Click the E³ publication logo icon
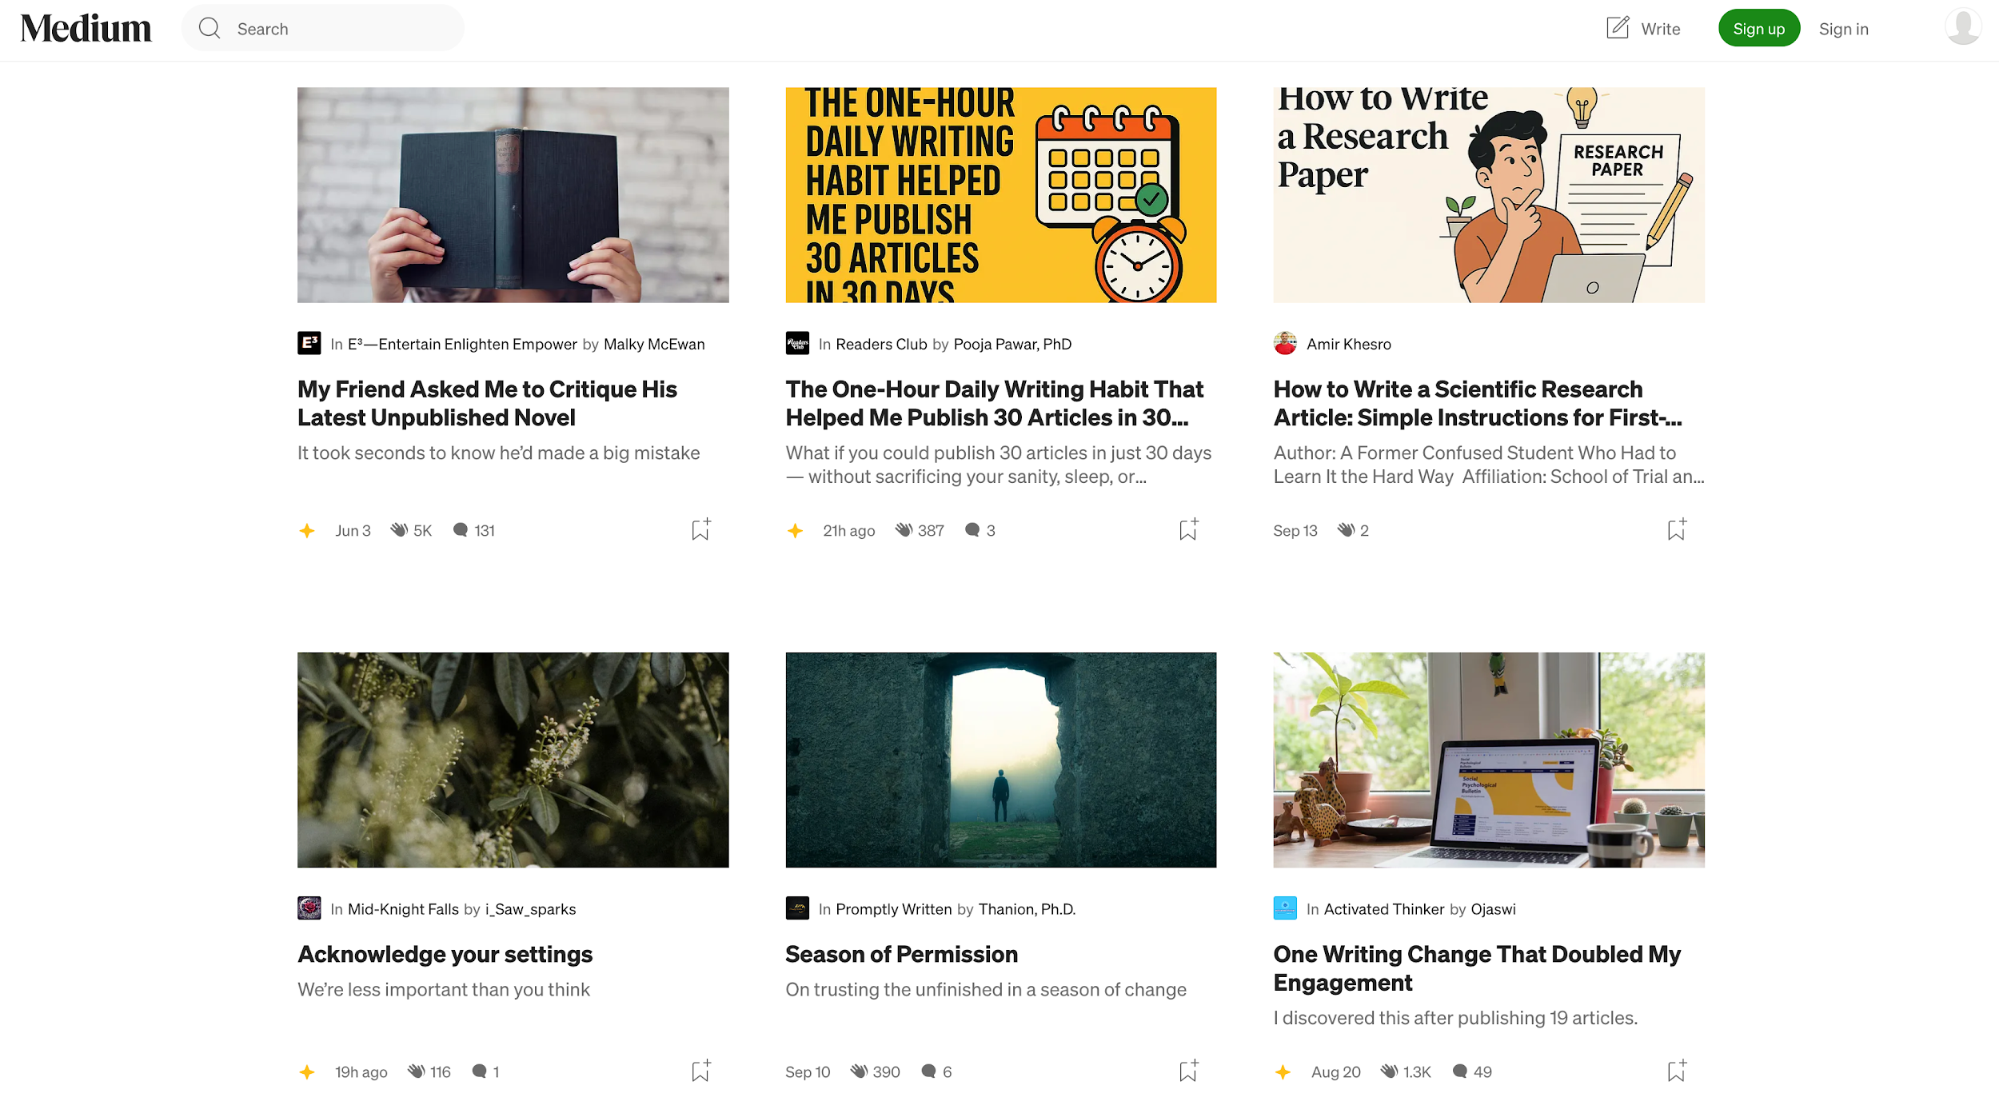The width and height of the screenshot is (1999, 1118). pos(309,343)
